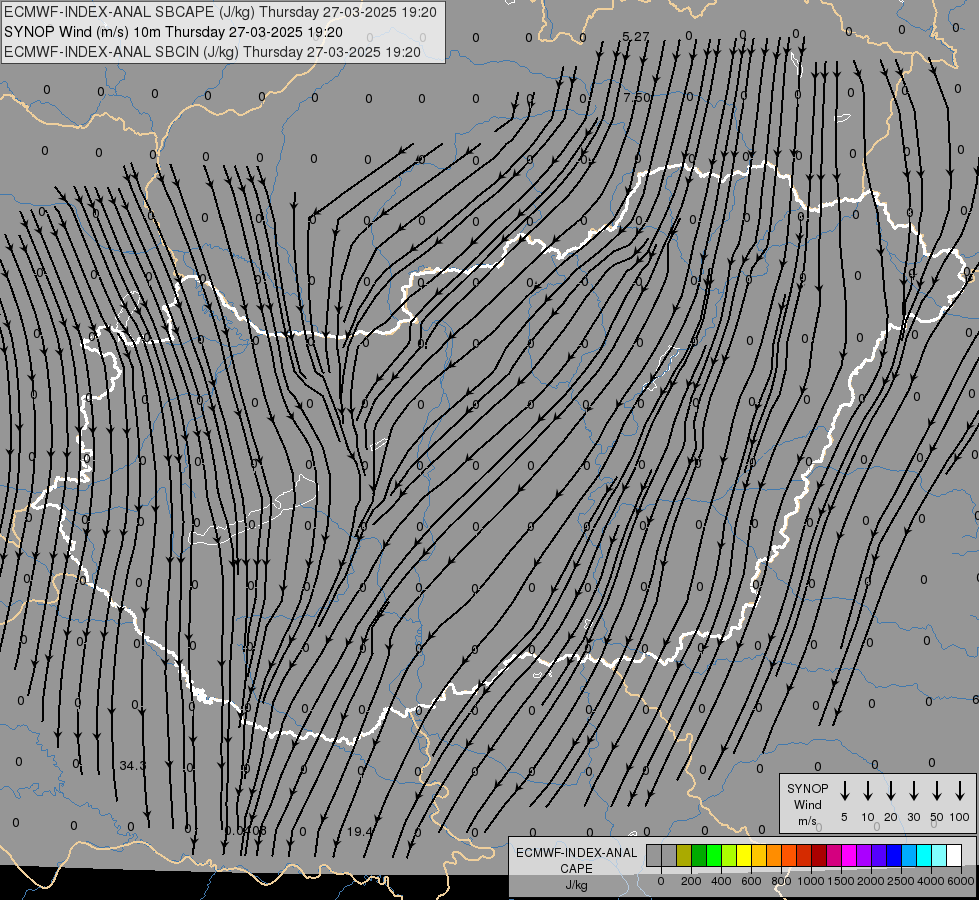Image resolution: width=979 pixels, height=900 pixels.
Task: Click the J/kg unit label under CAPE
Action: point(576,884)
